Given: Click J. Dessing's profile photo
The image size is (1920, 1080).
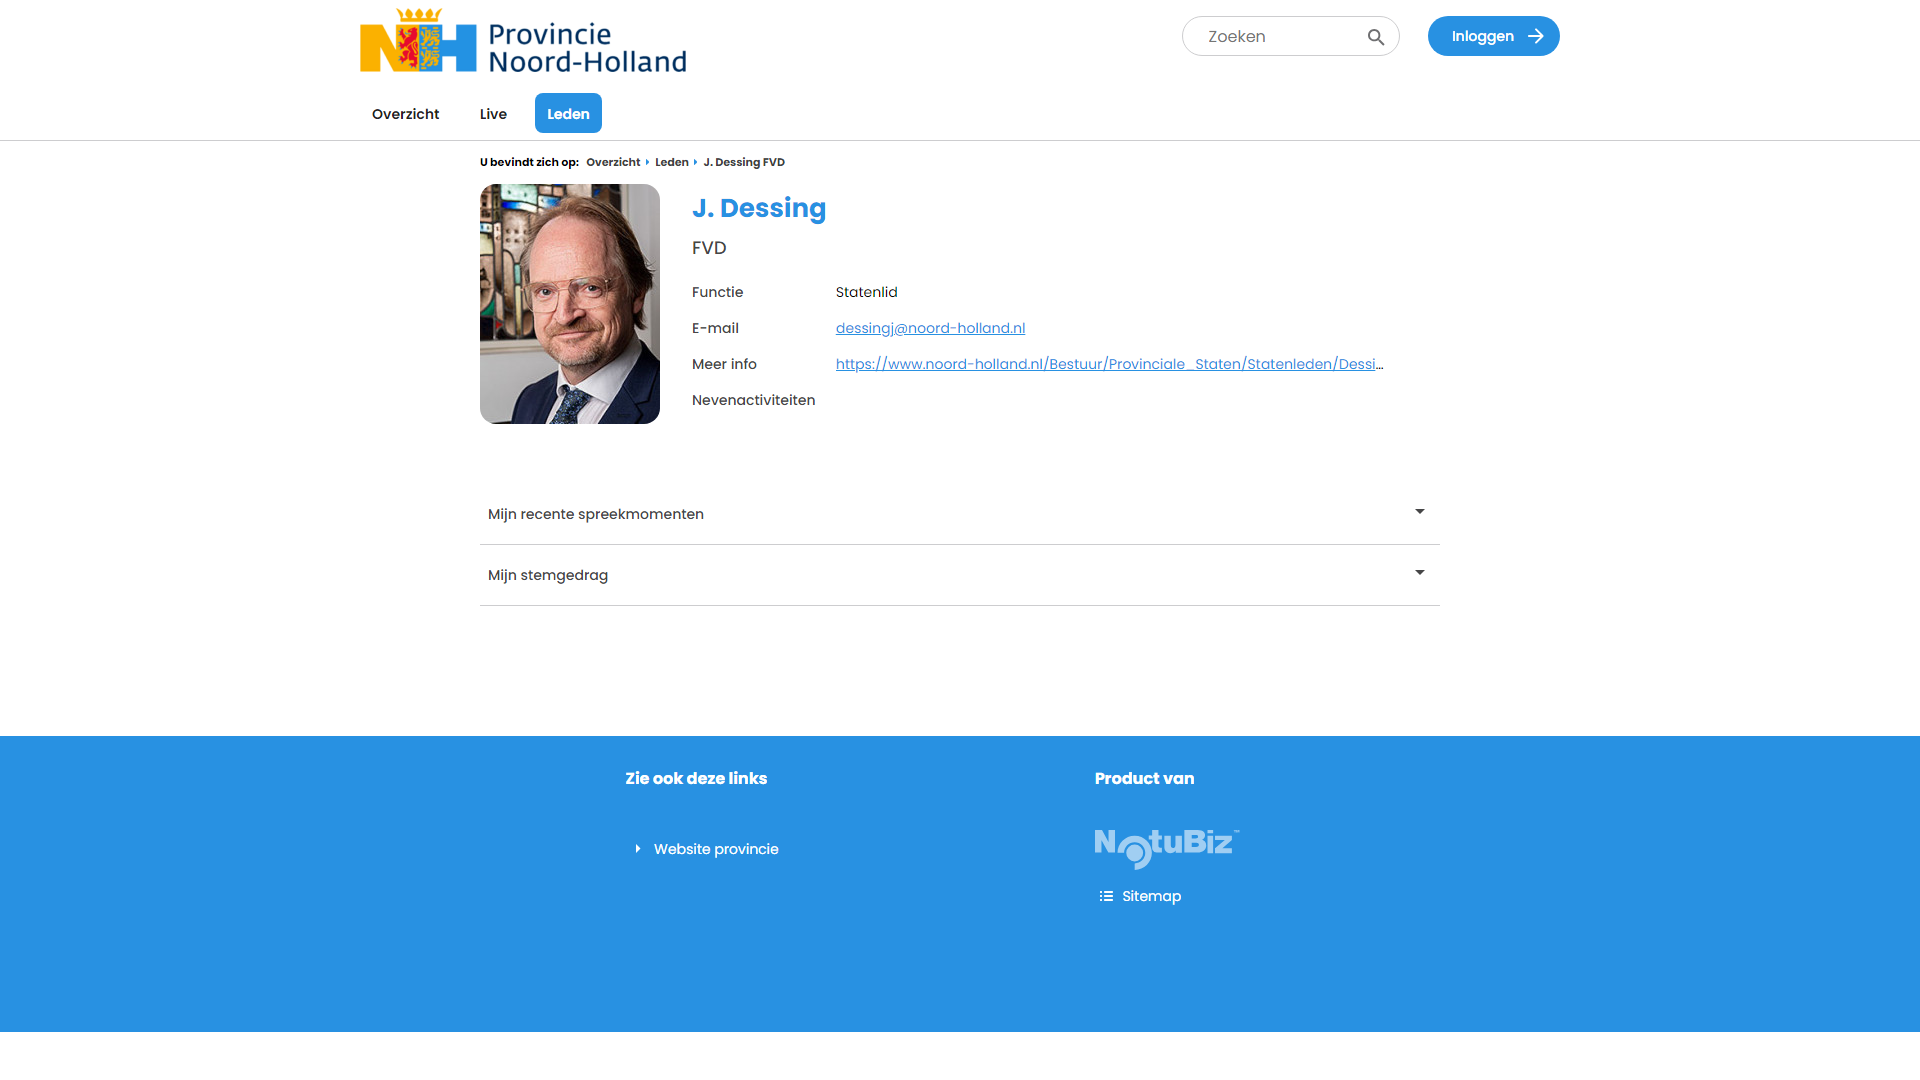Looking at the screenshot, I should 570,304.
